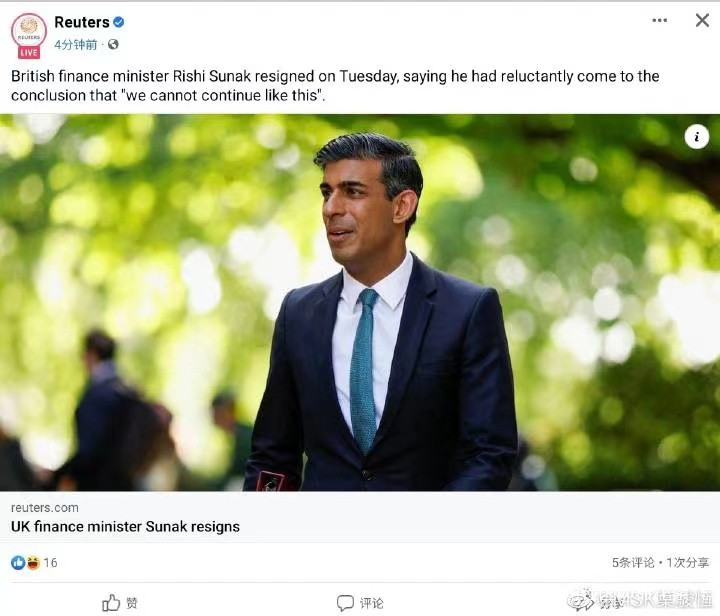Click the blue verified badge beside Reuters
The height and width of the screenshot is (616, 720).
coord(119,22)
